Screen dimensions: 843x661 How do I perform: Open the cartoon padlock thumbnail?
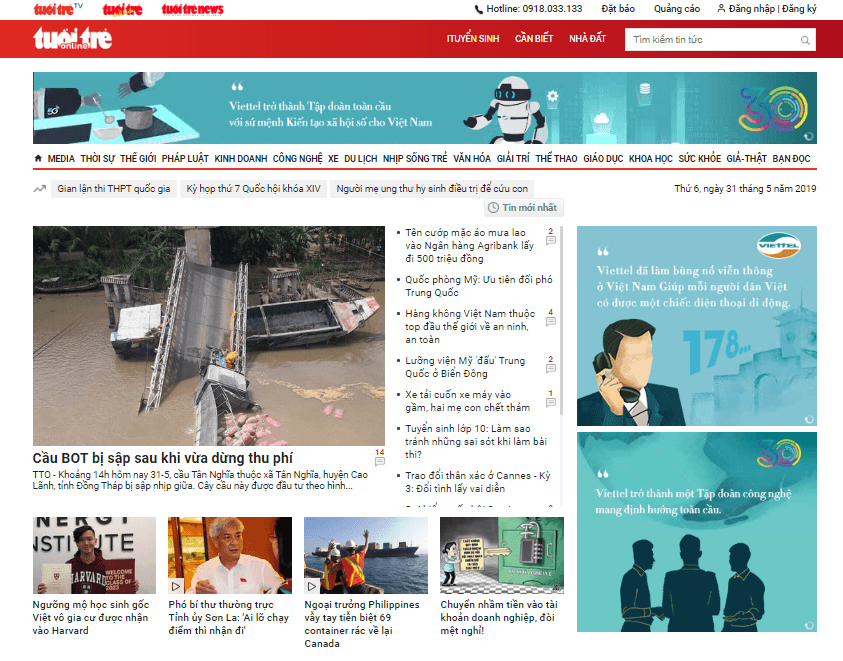click(x=502, y=556)
